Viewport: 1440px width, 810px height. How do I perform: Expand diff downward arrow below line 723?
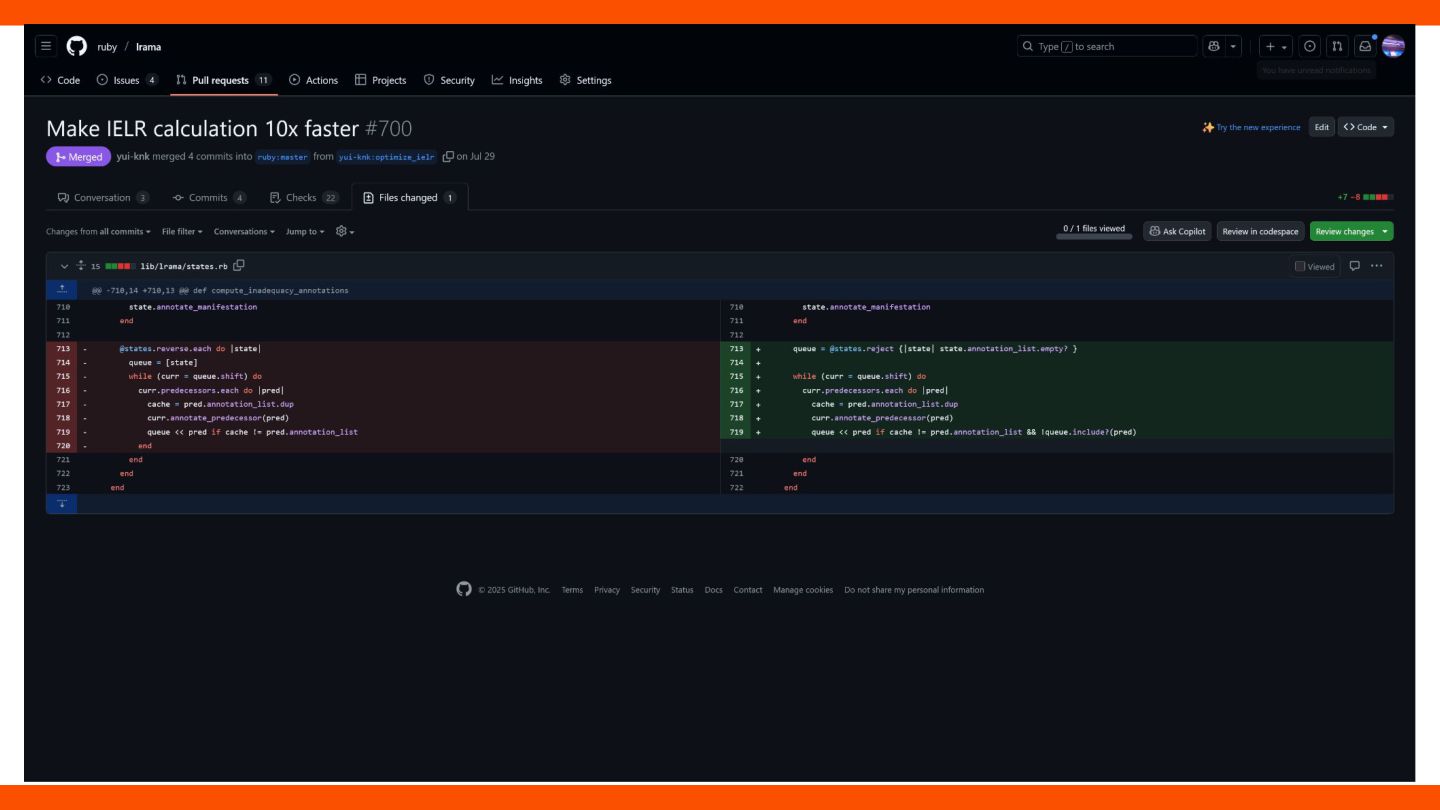(x=61, y=503)
